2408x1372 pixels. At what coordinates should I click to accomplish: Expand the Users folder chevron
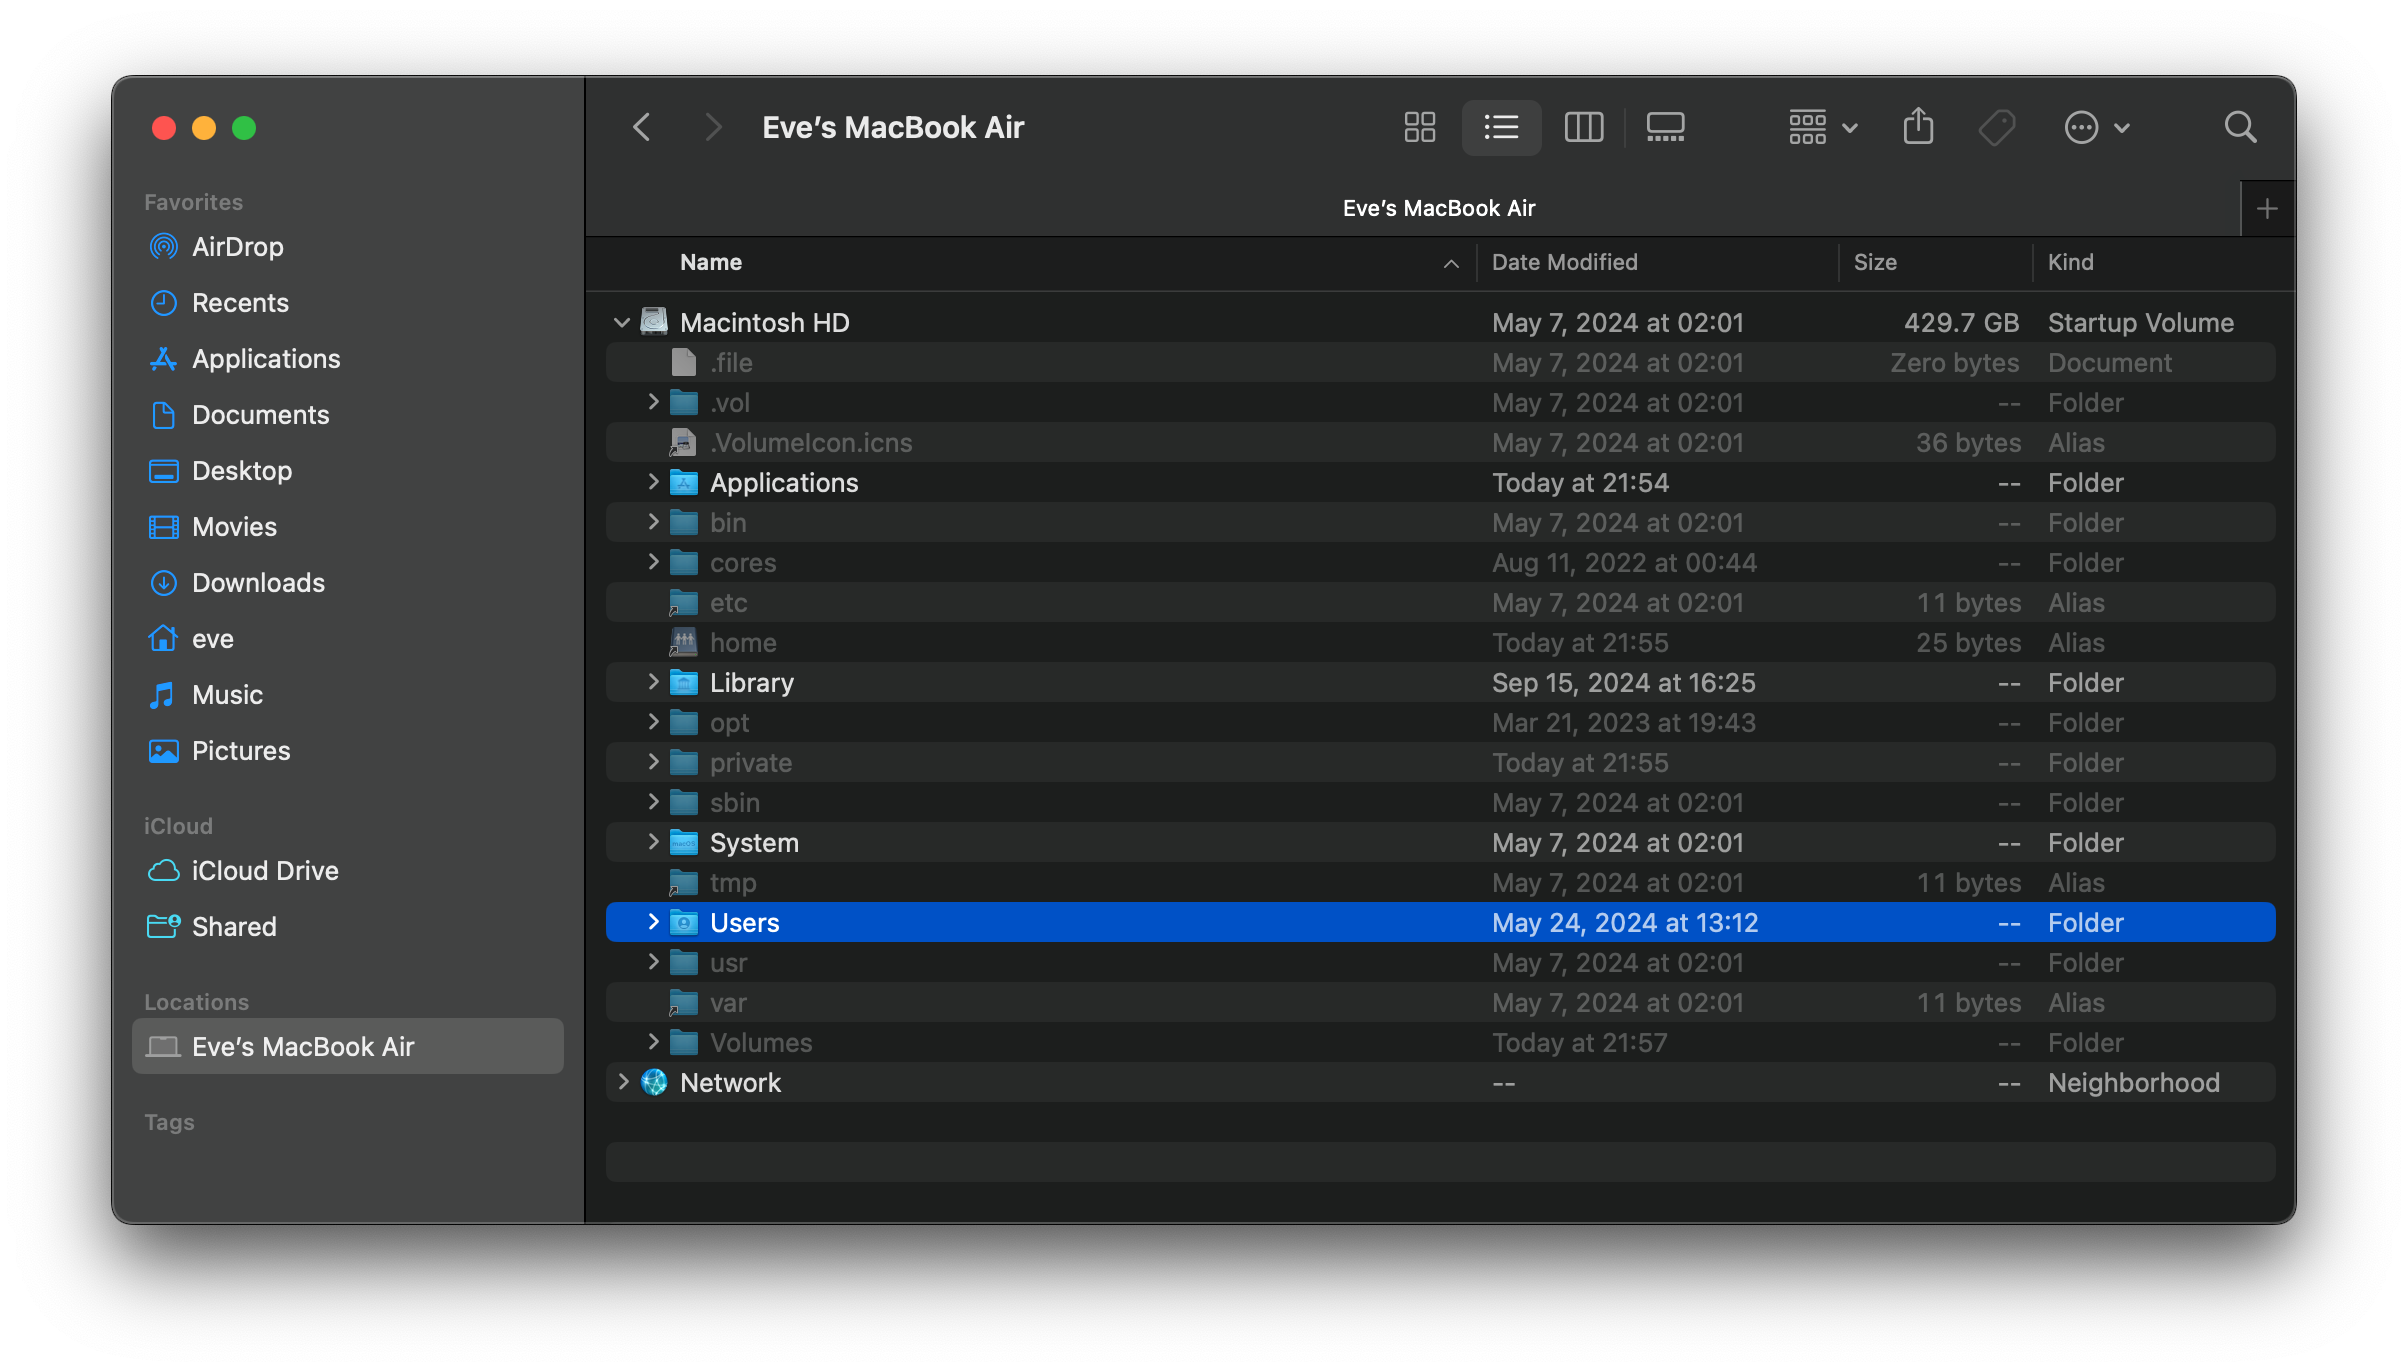pyautogui.click(x=653, y=922)
